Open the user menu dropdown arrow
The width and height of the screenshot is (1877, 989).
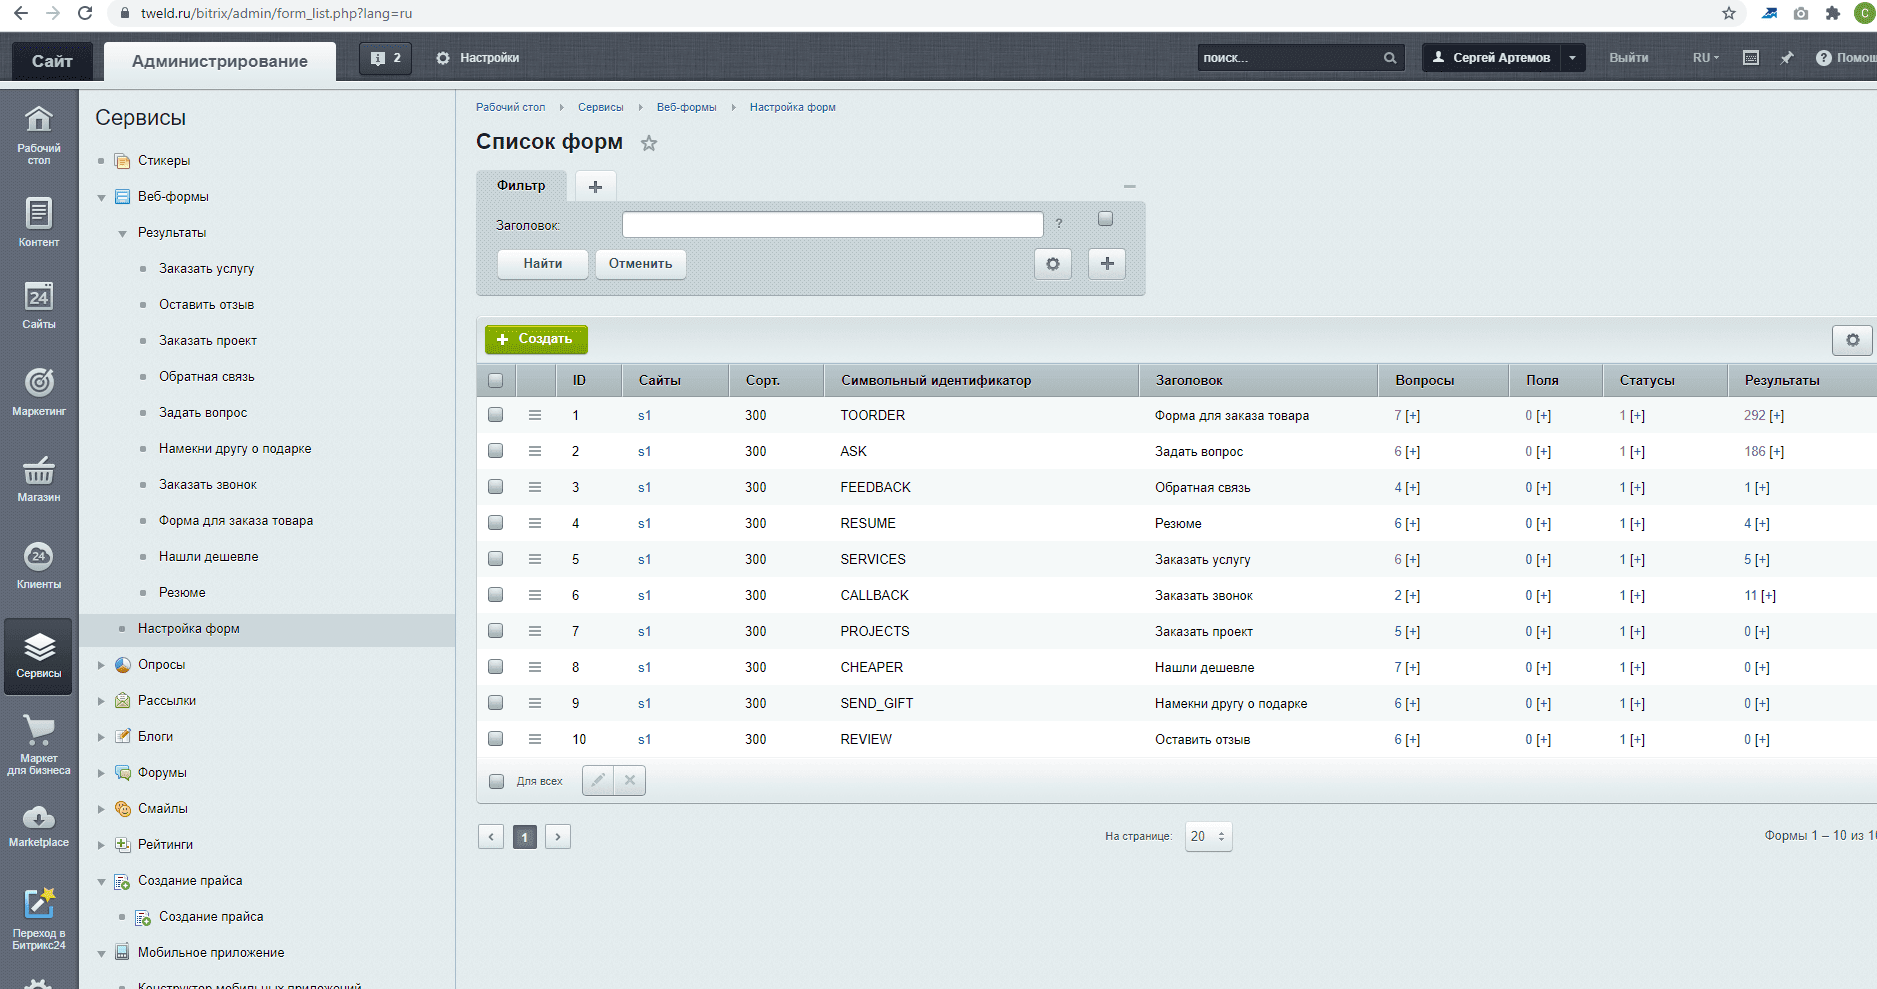[x=1572, y=58]
